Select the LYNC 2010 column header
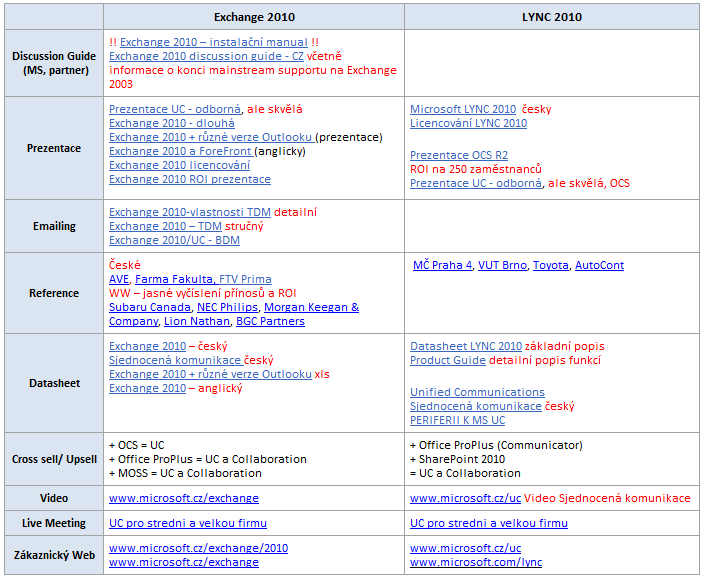 tap(552, 17)
